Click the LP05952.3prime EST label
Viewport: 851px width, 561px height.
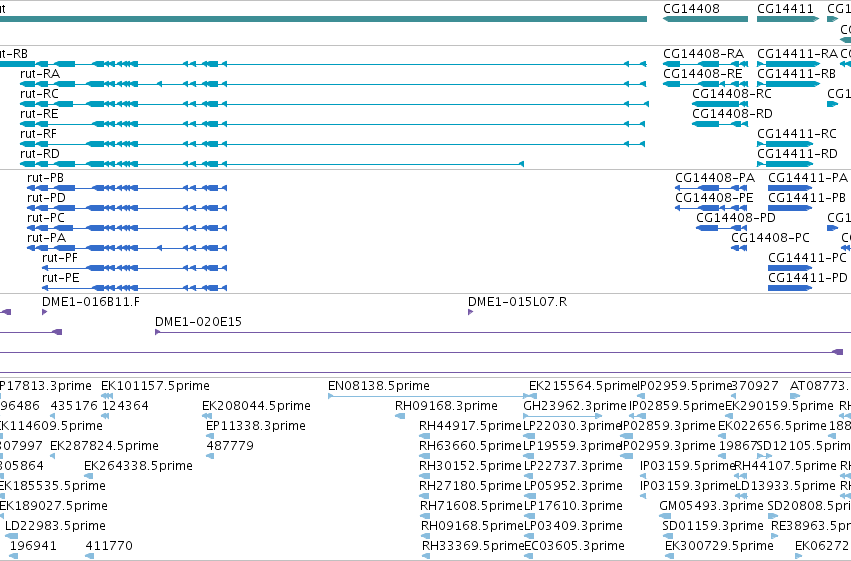pos(573,487)
